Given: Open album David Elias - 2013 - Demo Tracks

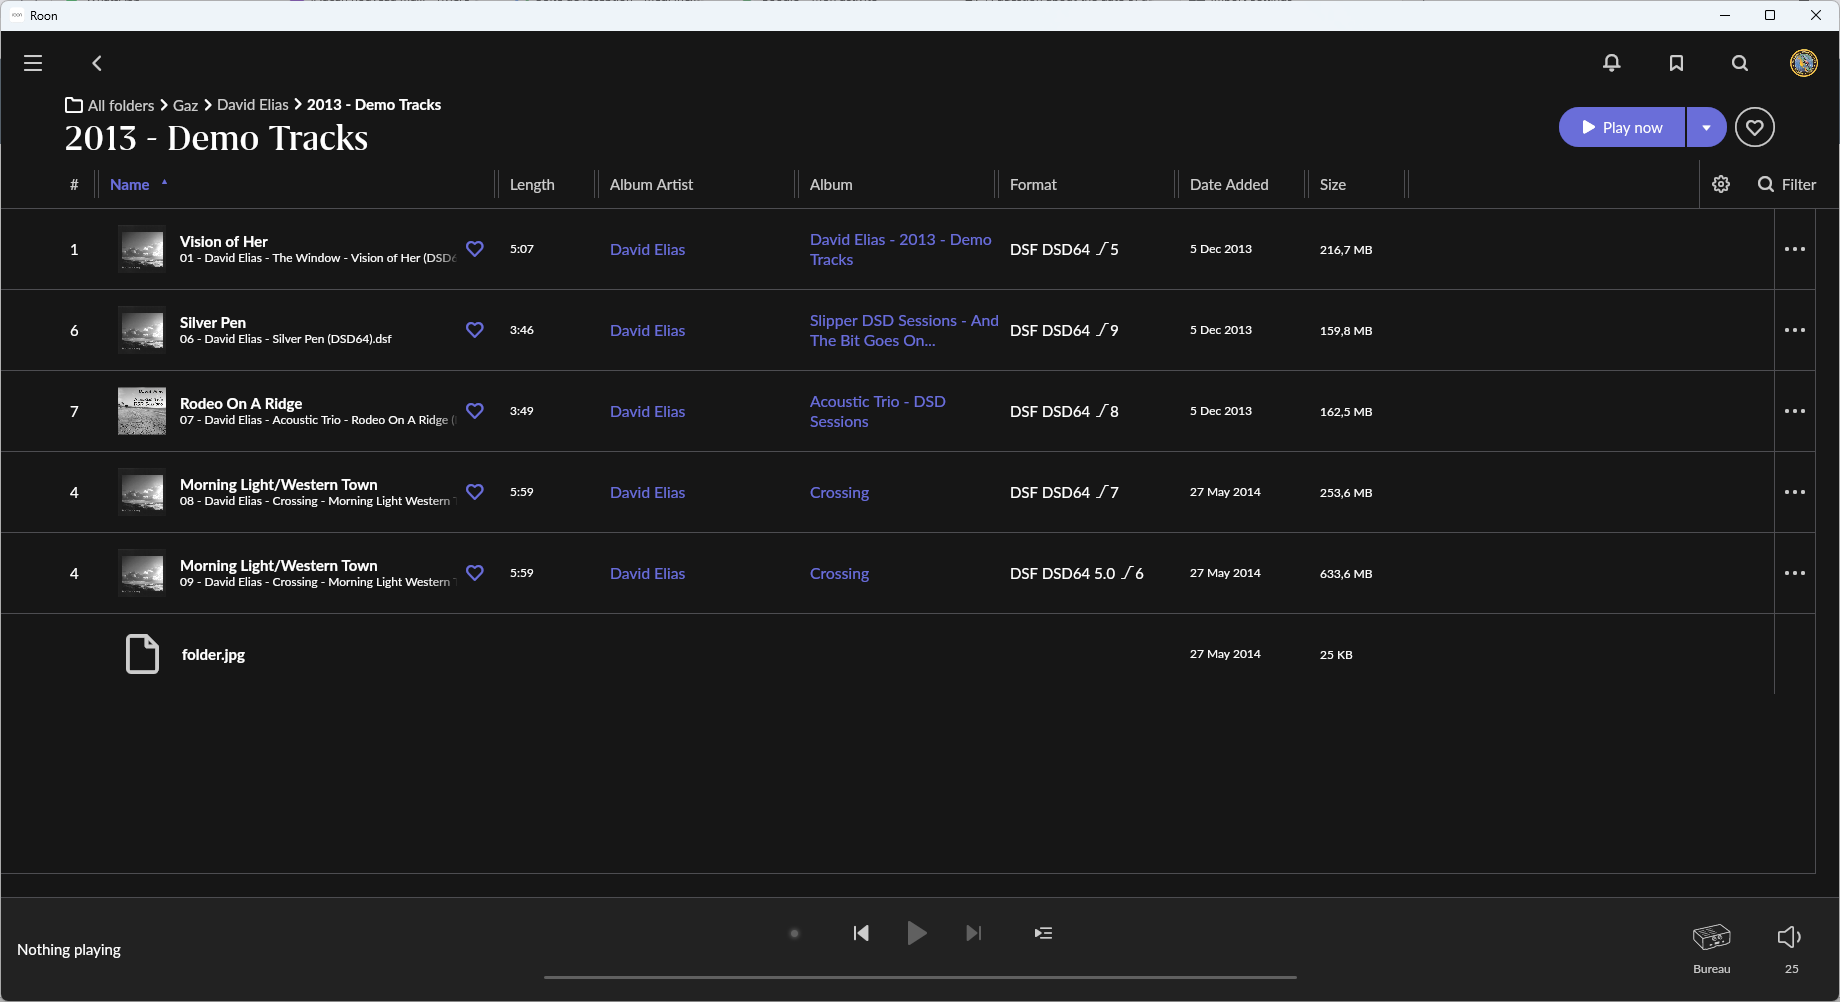Looking at the screenshot, I should 900,249.
